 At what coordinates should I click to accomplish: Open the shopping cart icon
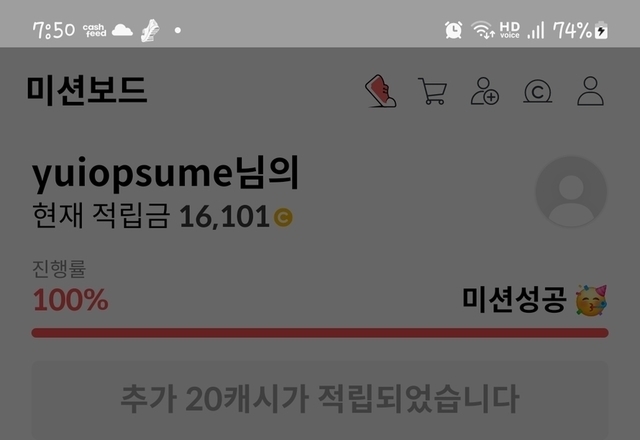433,91
